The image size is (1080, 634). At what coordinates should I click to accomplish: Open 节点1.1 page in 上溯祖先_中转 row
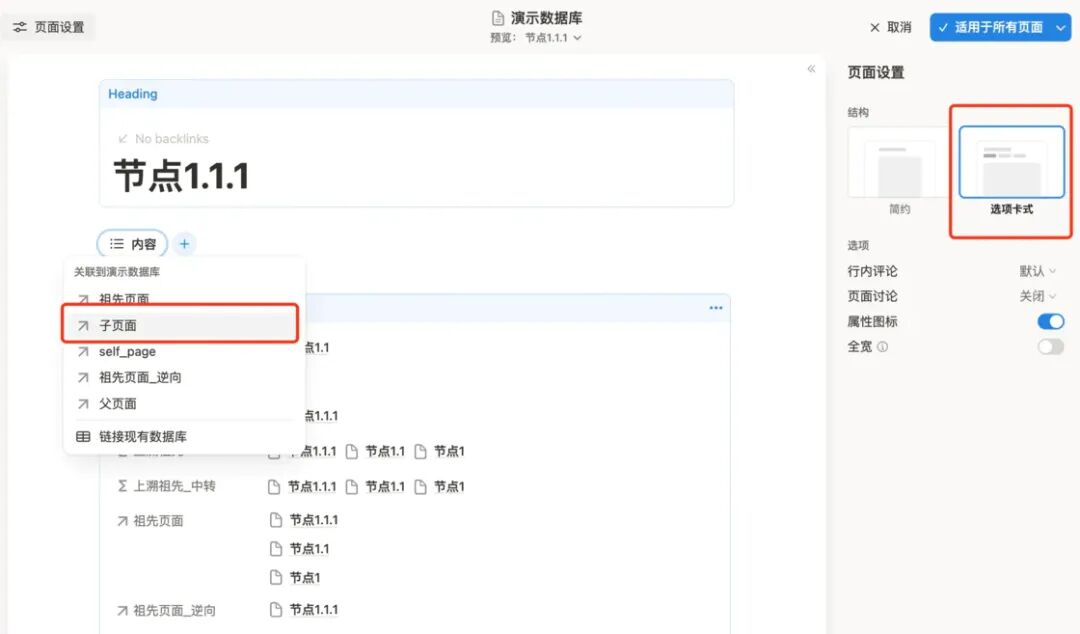click(375, 487)
